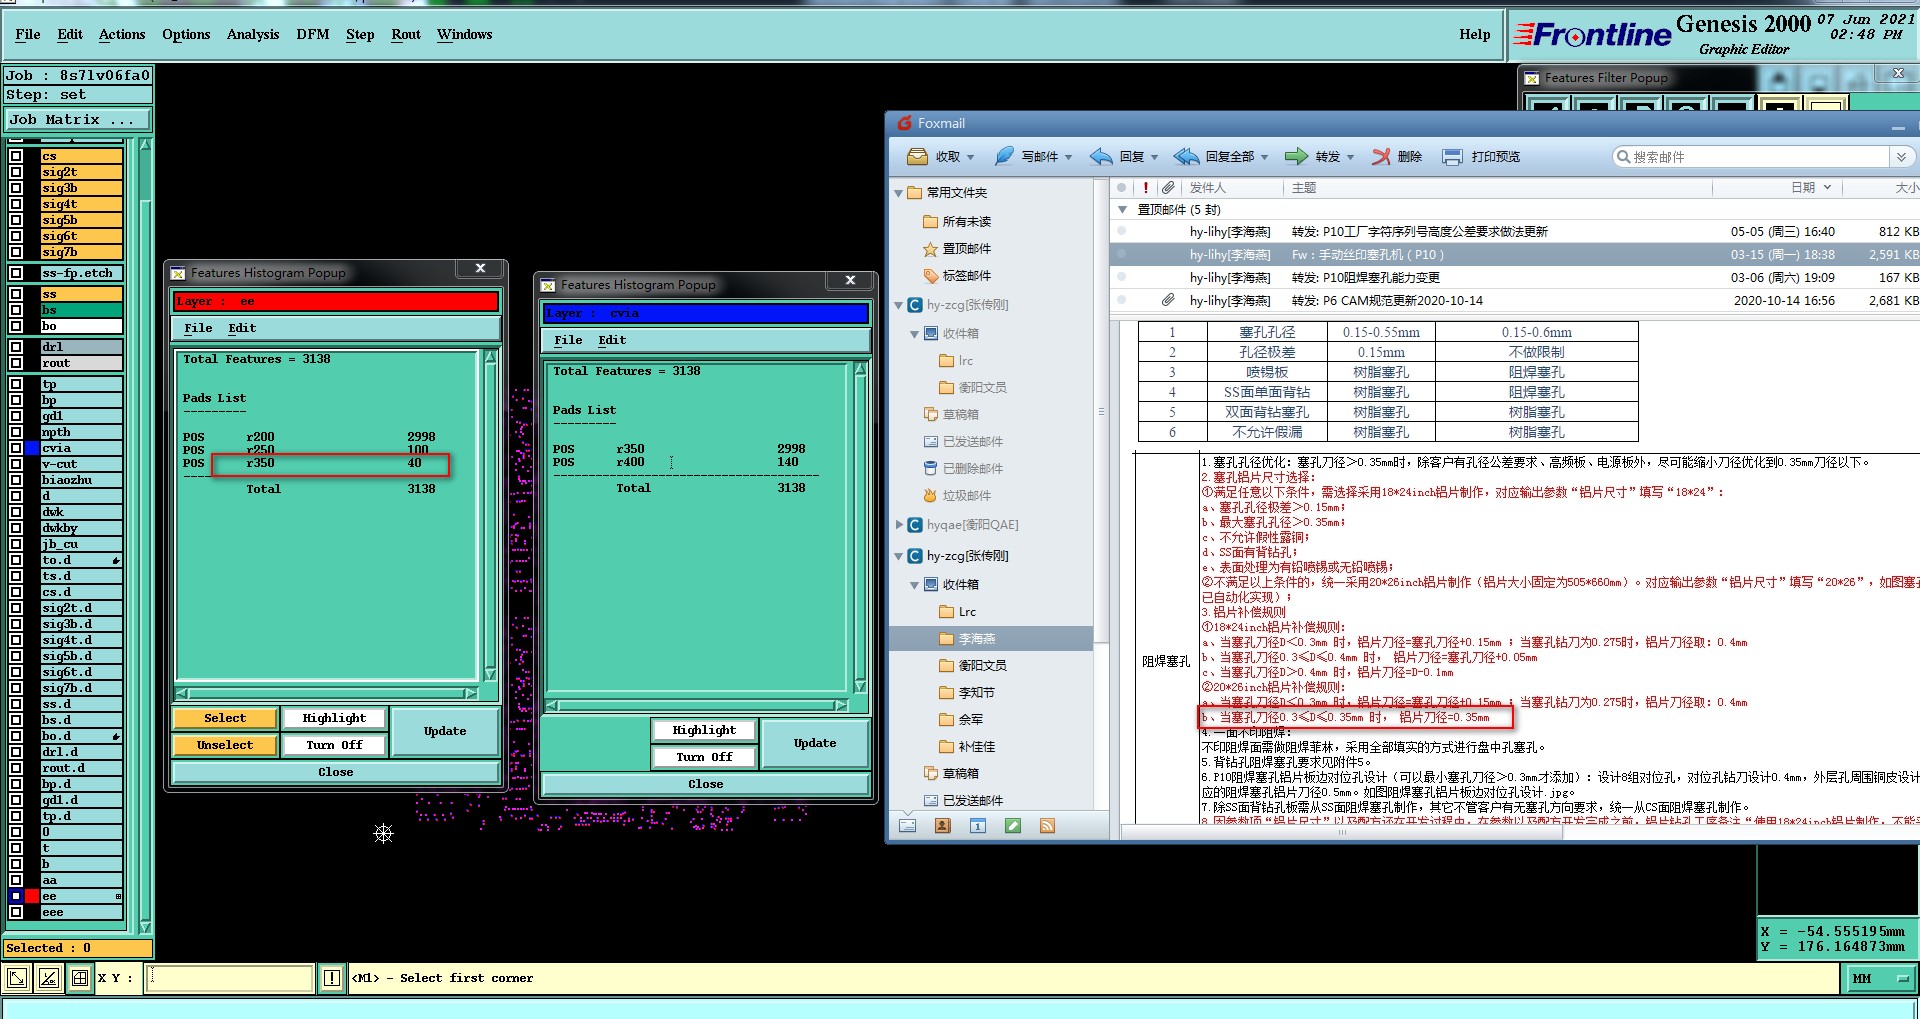The width and height of the screenshot is (1920, 1019).
Task: Click the red color swatch beside layer ee
Action: 32,896
